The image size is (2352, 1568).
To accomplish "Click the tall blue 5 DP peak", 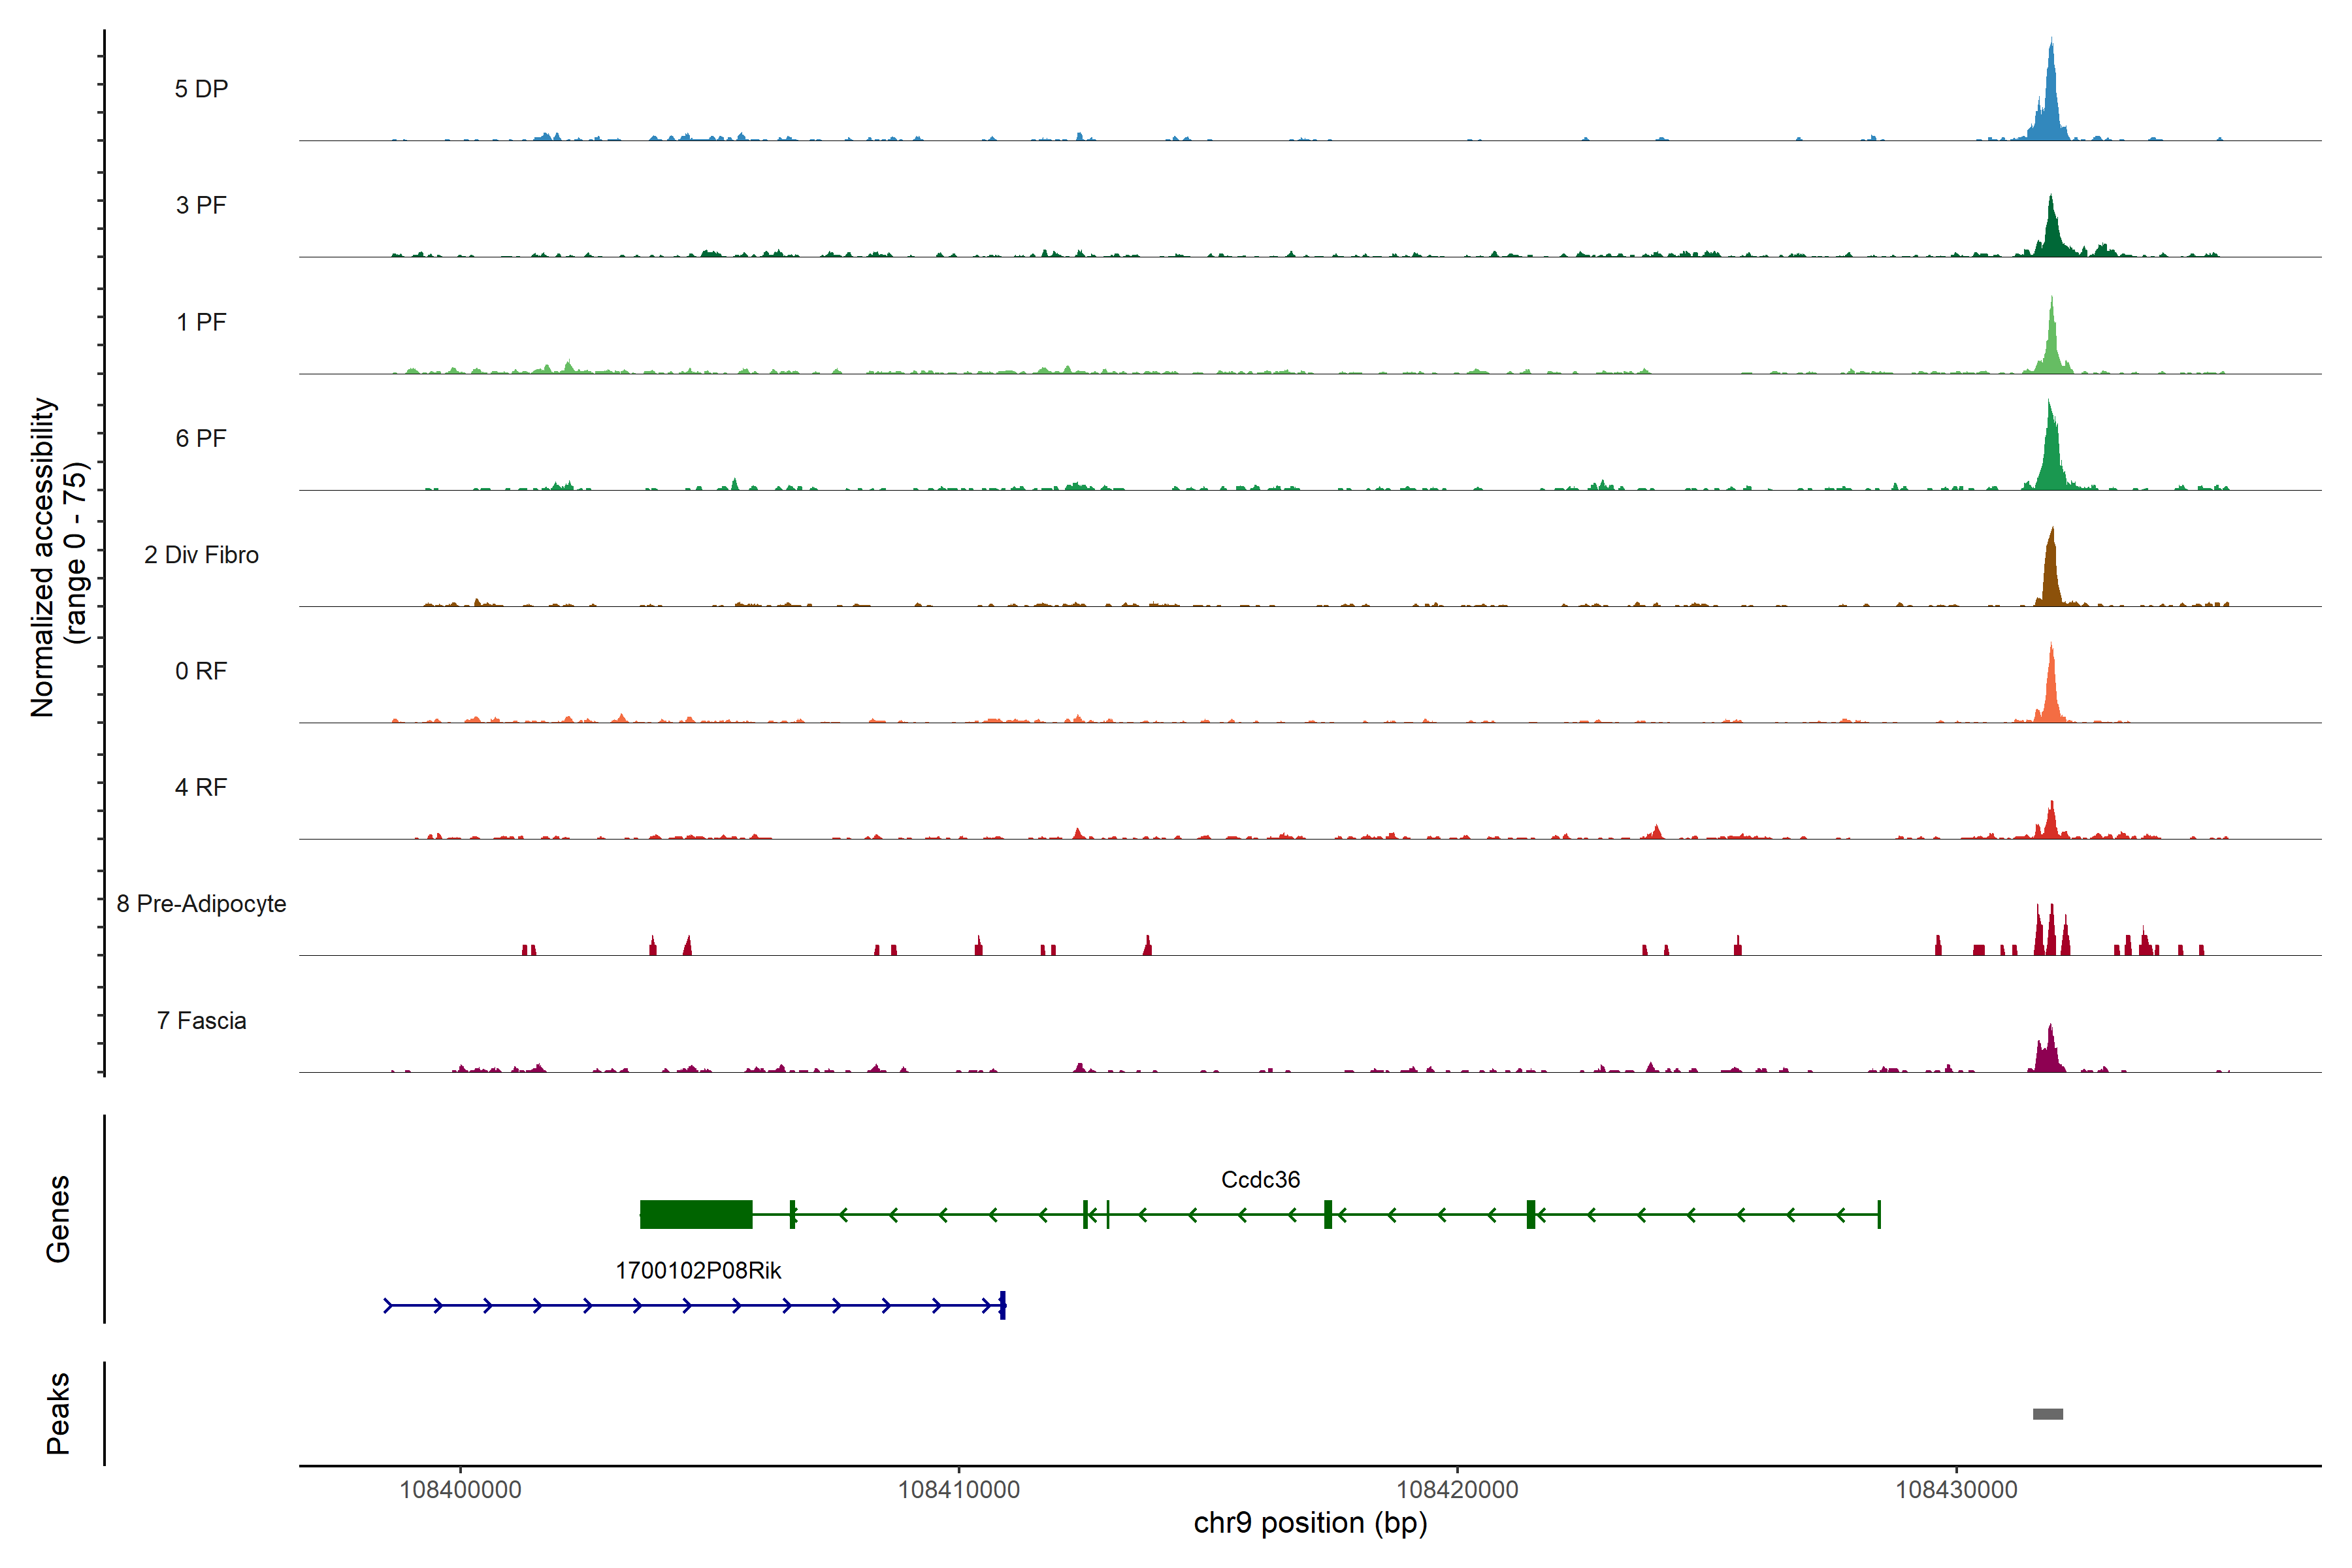I will (x=2051, y=100).
